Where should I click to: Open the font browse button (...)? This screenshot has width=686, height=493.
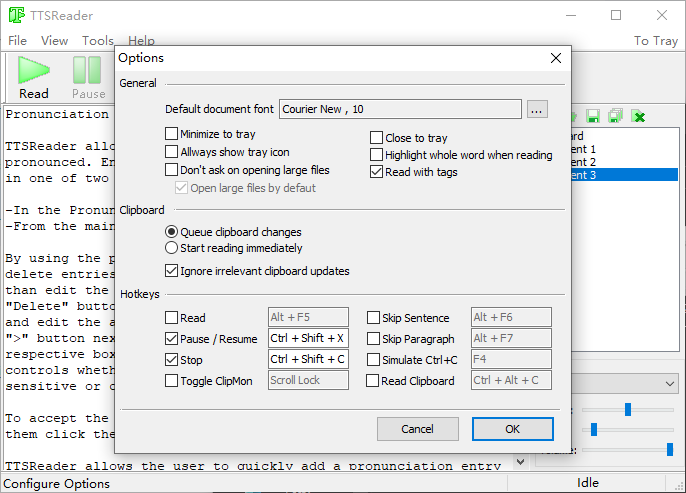537,109
